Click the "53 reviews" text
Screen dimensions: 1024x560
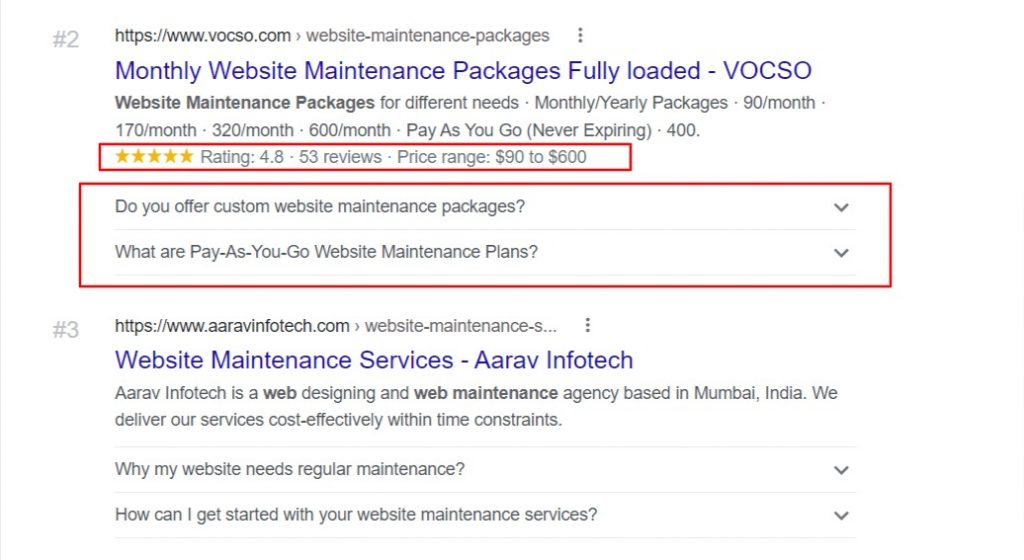tap(340, 157)
